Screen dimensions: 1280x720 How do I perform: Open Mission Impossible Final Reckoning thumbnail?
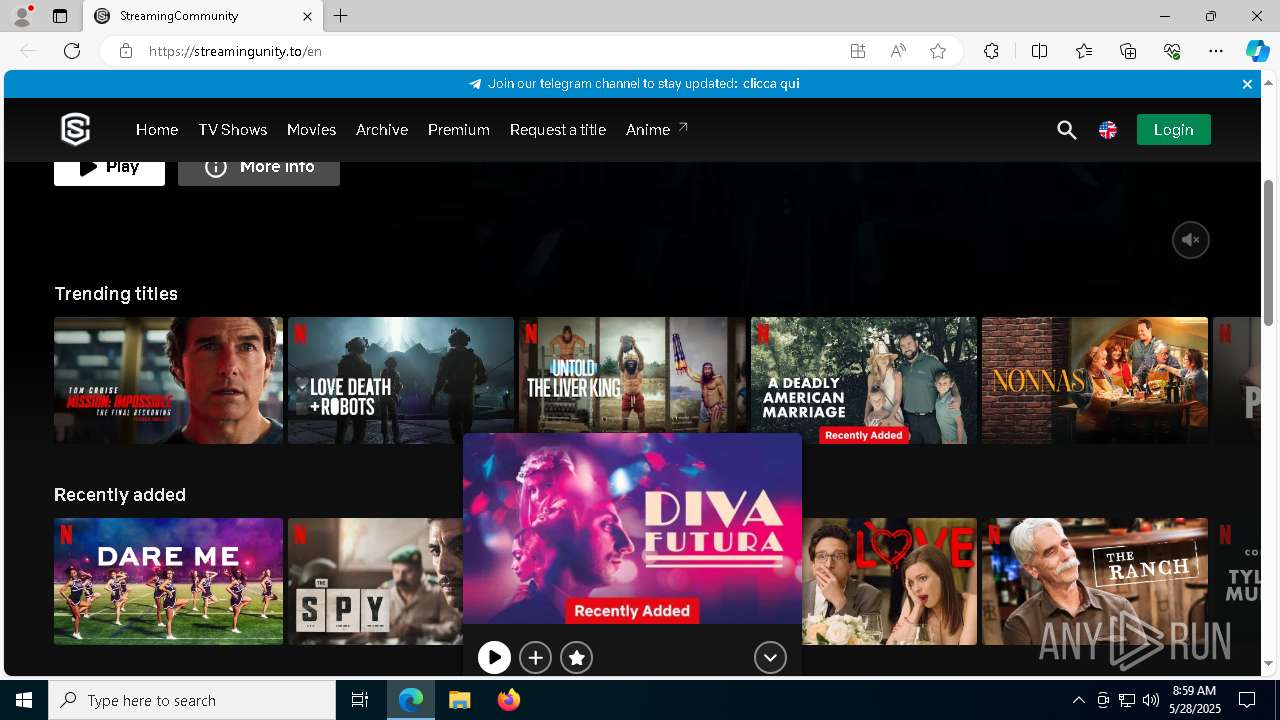click(168, 380)
